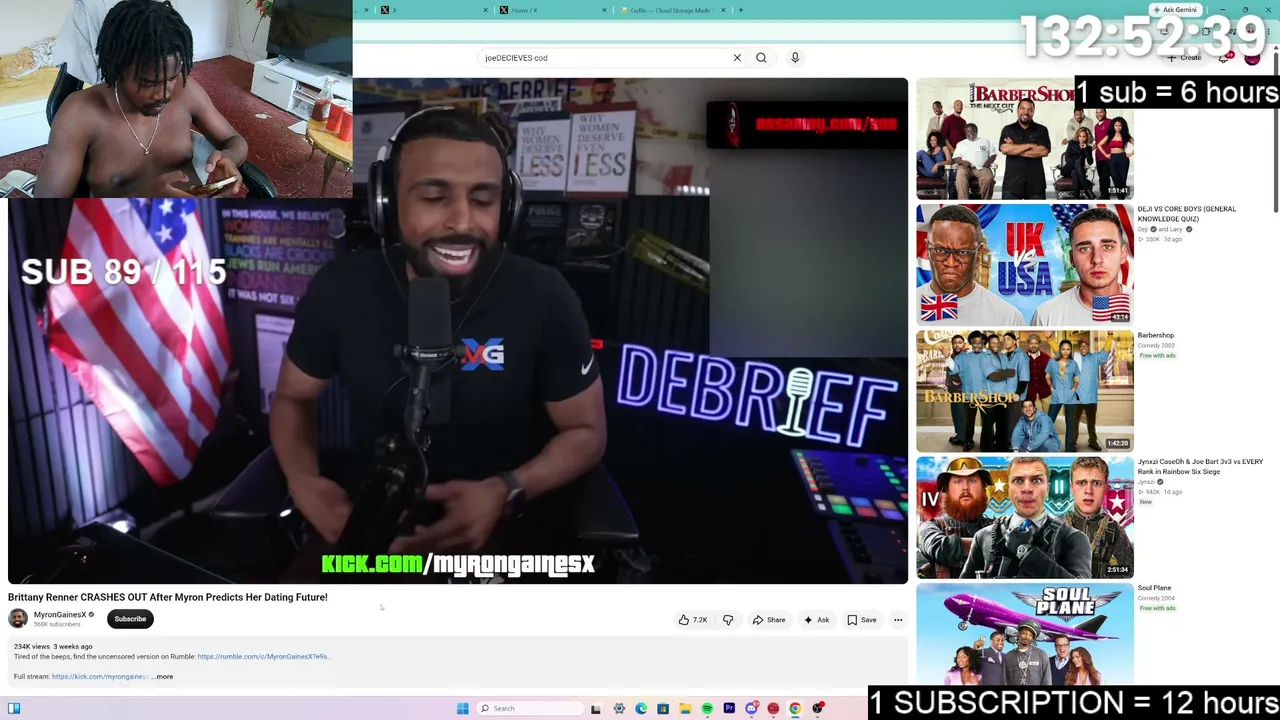Viewport: 1280px width, 720px height.
Task: Open Barbershop: The Next Cut thumbnail
Action: [x=1025, y=139]
